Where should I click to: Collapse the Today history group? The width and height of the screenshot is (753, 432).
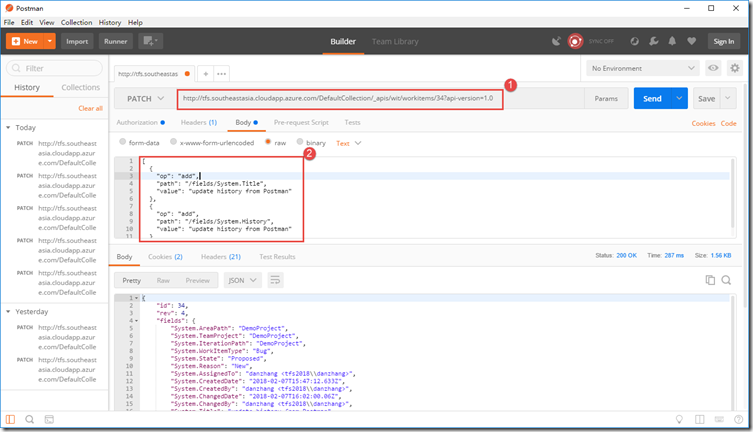pos(8,128)
